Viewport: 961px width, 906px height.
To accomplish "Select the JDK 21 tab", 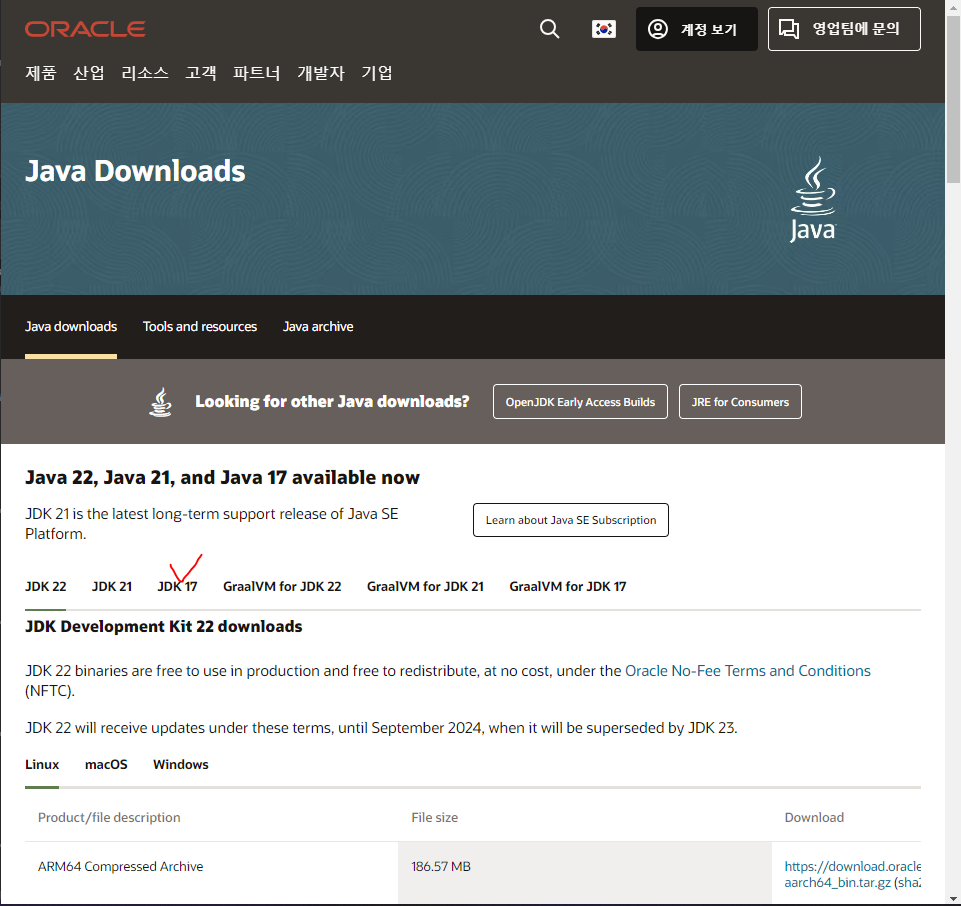I will (112, 587).
